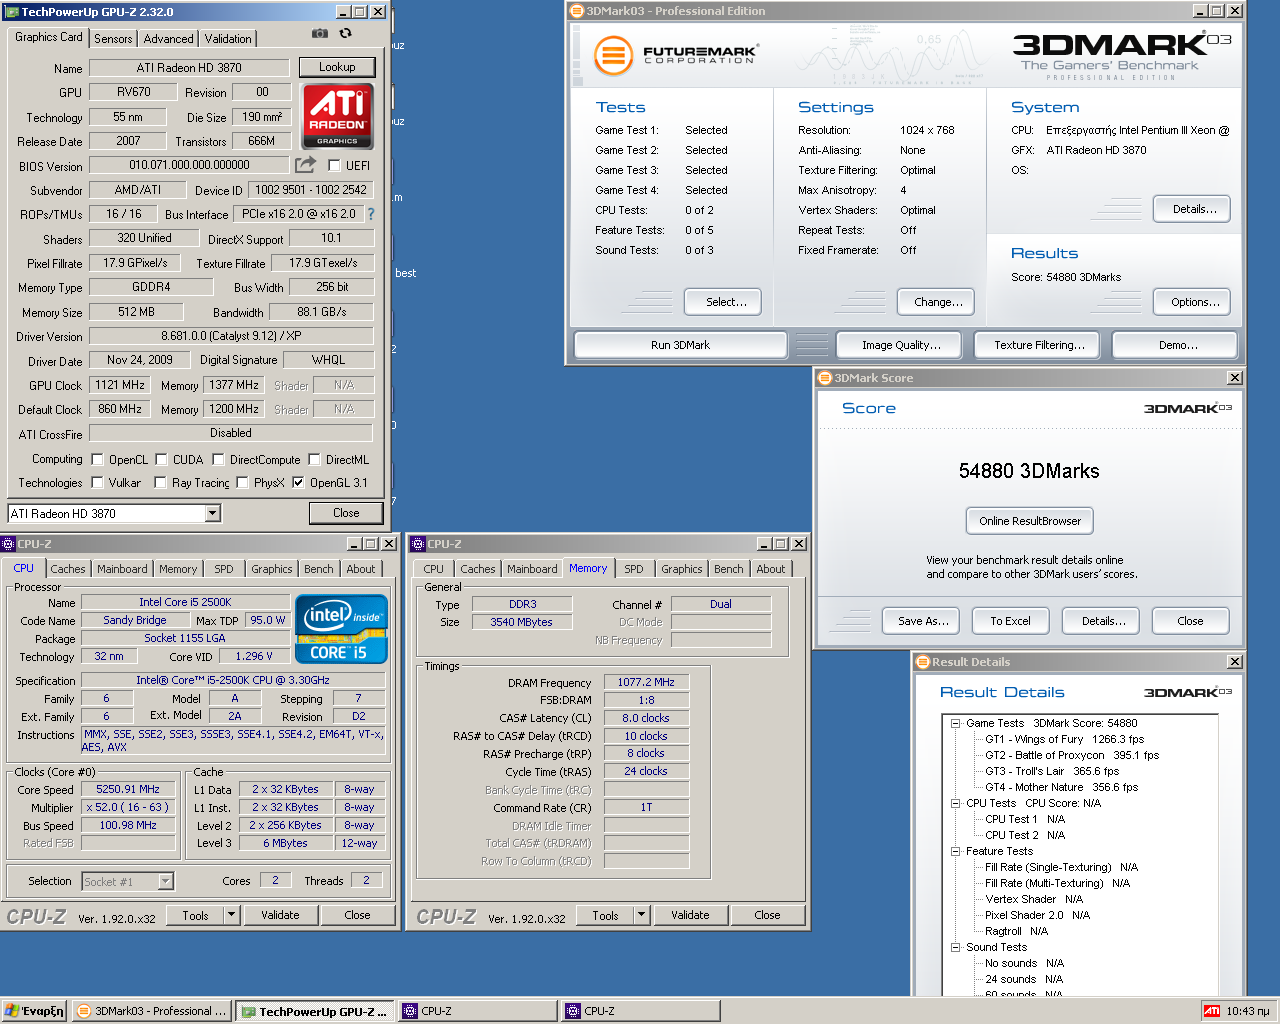Switch to GPU-Z Sensors tab

[x=113, y=39]
